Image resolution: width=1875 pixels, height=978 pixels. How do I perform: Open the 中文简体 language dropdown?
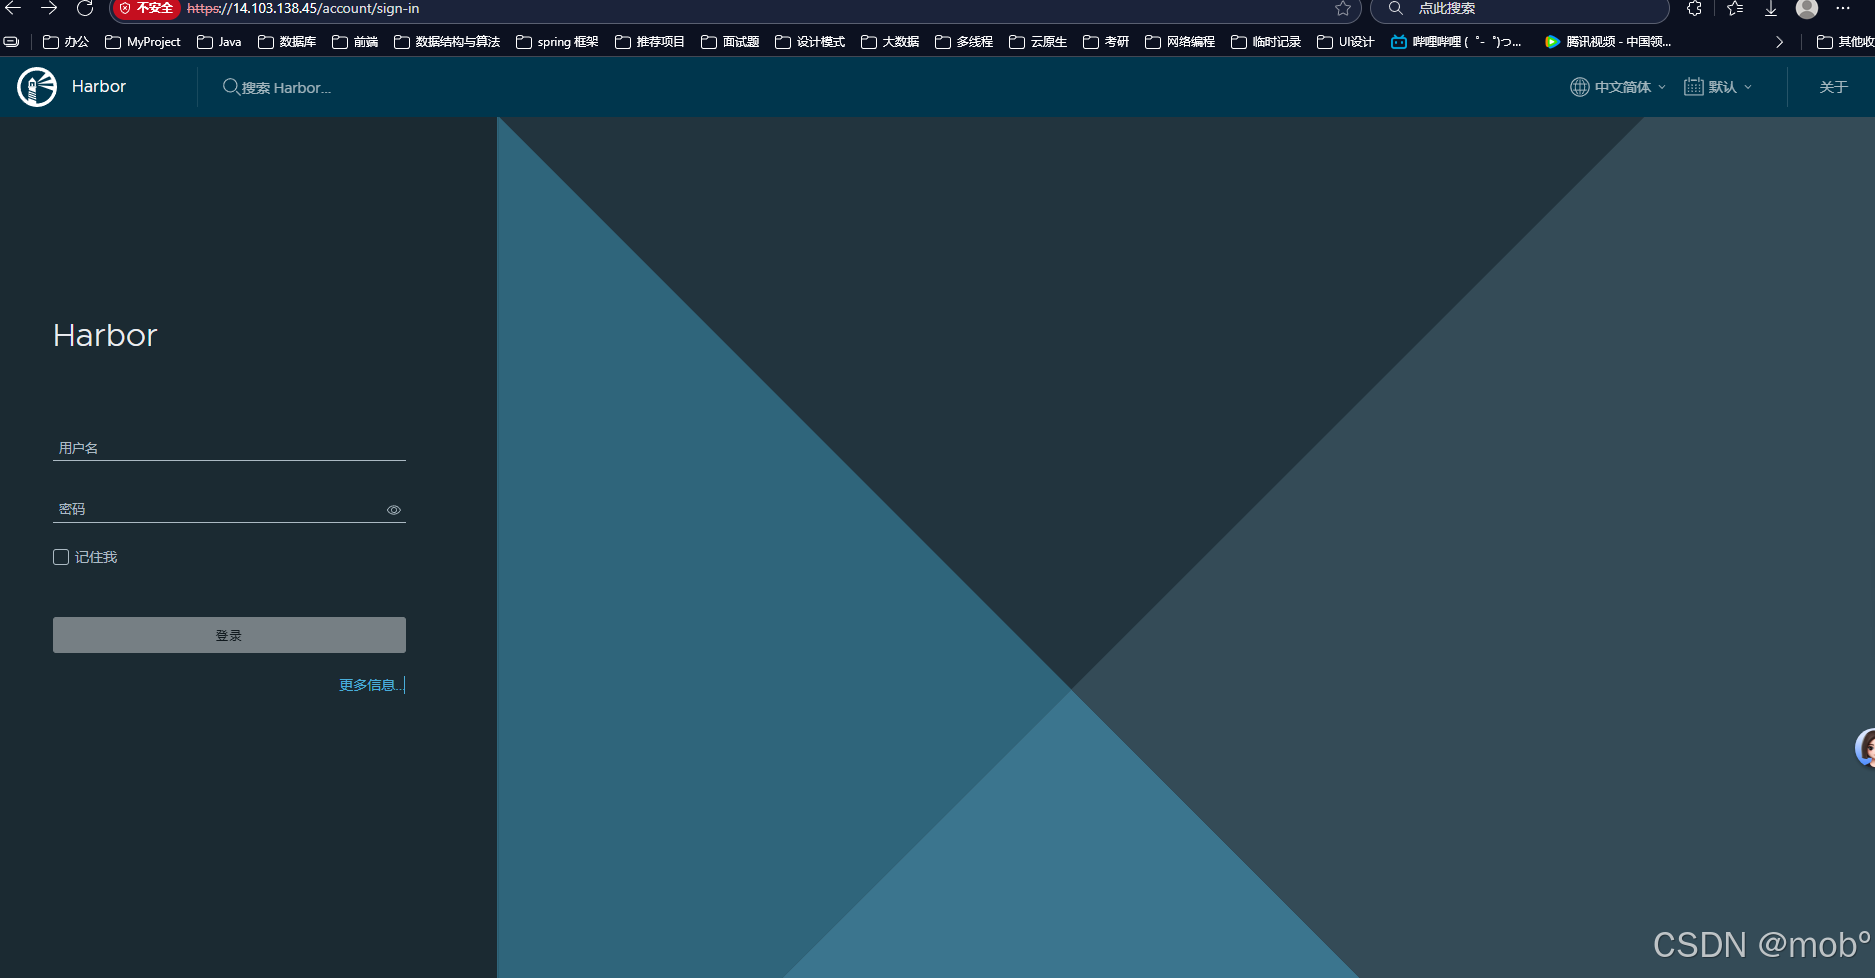coord(1618,87)
